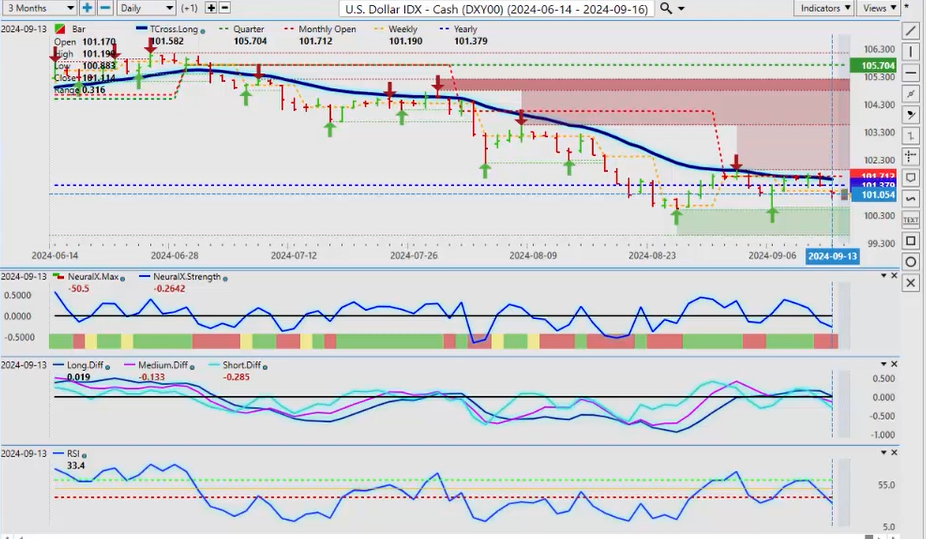Viewport: 926px width, 539px height.
Task: Click the blue minus zoom-out button
Action: (x=105, y=8)
